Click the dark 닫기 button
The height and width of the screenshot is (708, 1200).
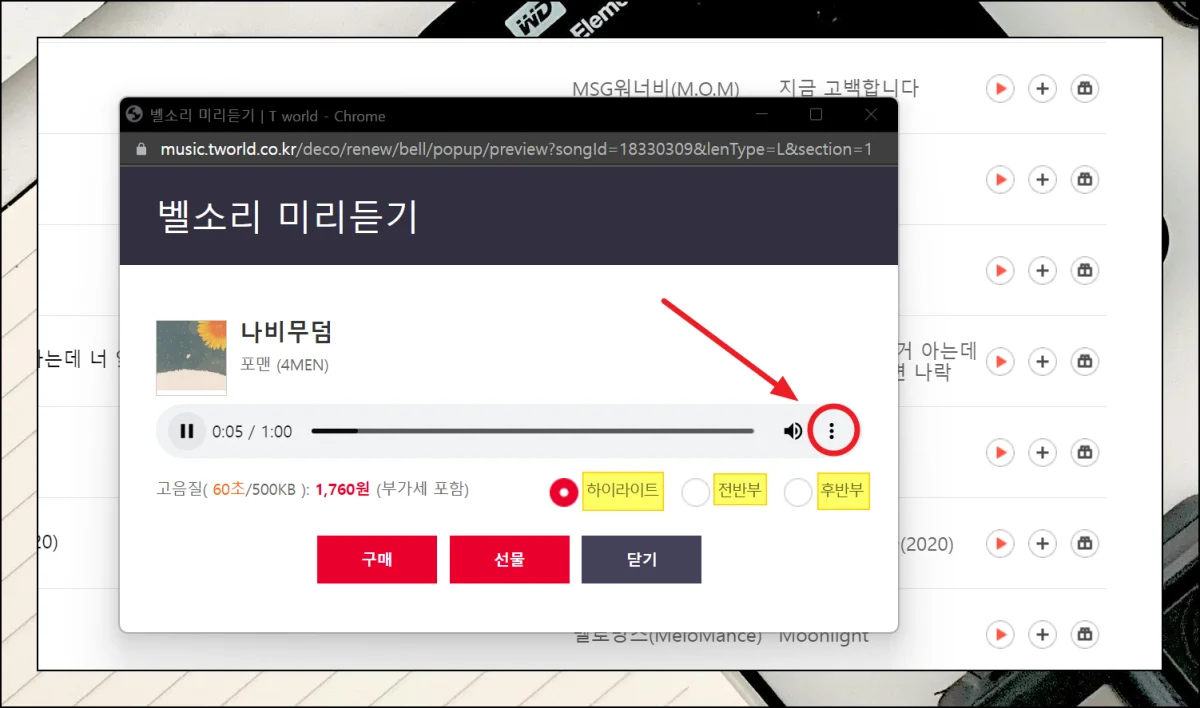click(641, 559)
